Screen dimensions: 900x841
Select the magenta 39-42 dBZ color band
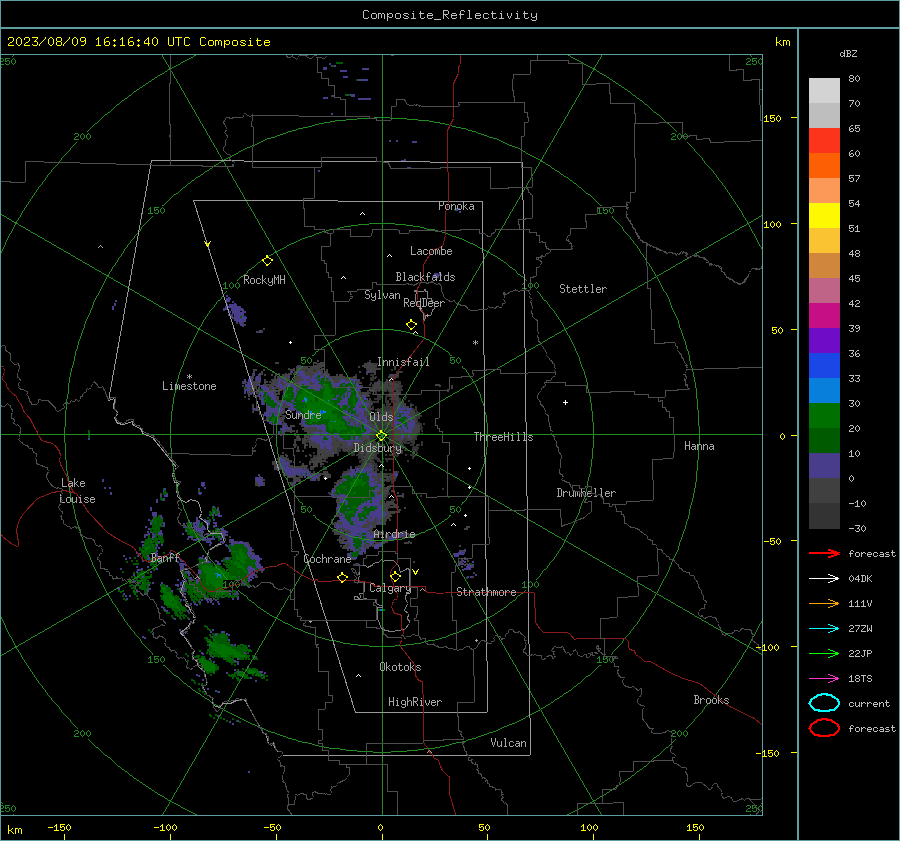[824, 316]
